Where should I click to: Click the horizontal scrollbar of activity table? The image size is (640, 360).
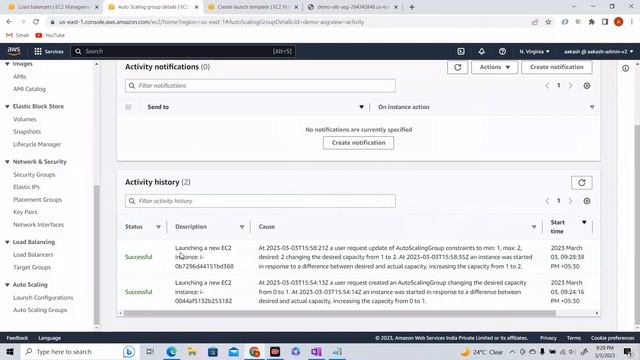pyautogui.click(x=340, y=313)
